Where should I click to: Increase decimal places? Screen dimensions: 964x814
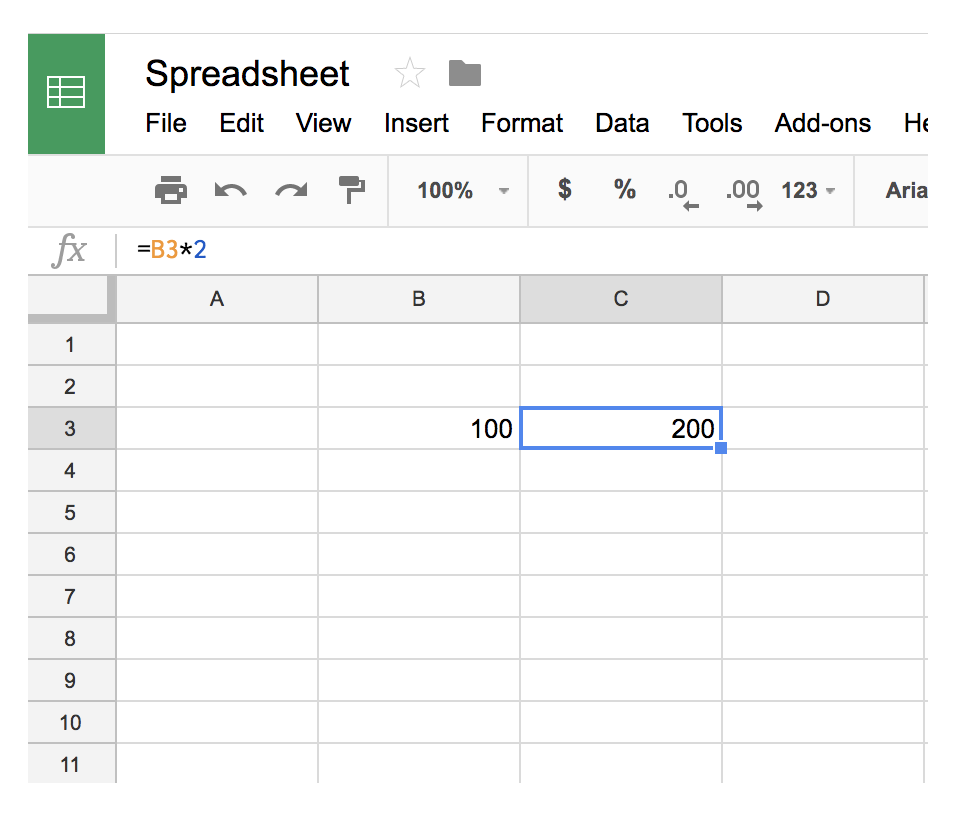pos(744,192)
